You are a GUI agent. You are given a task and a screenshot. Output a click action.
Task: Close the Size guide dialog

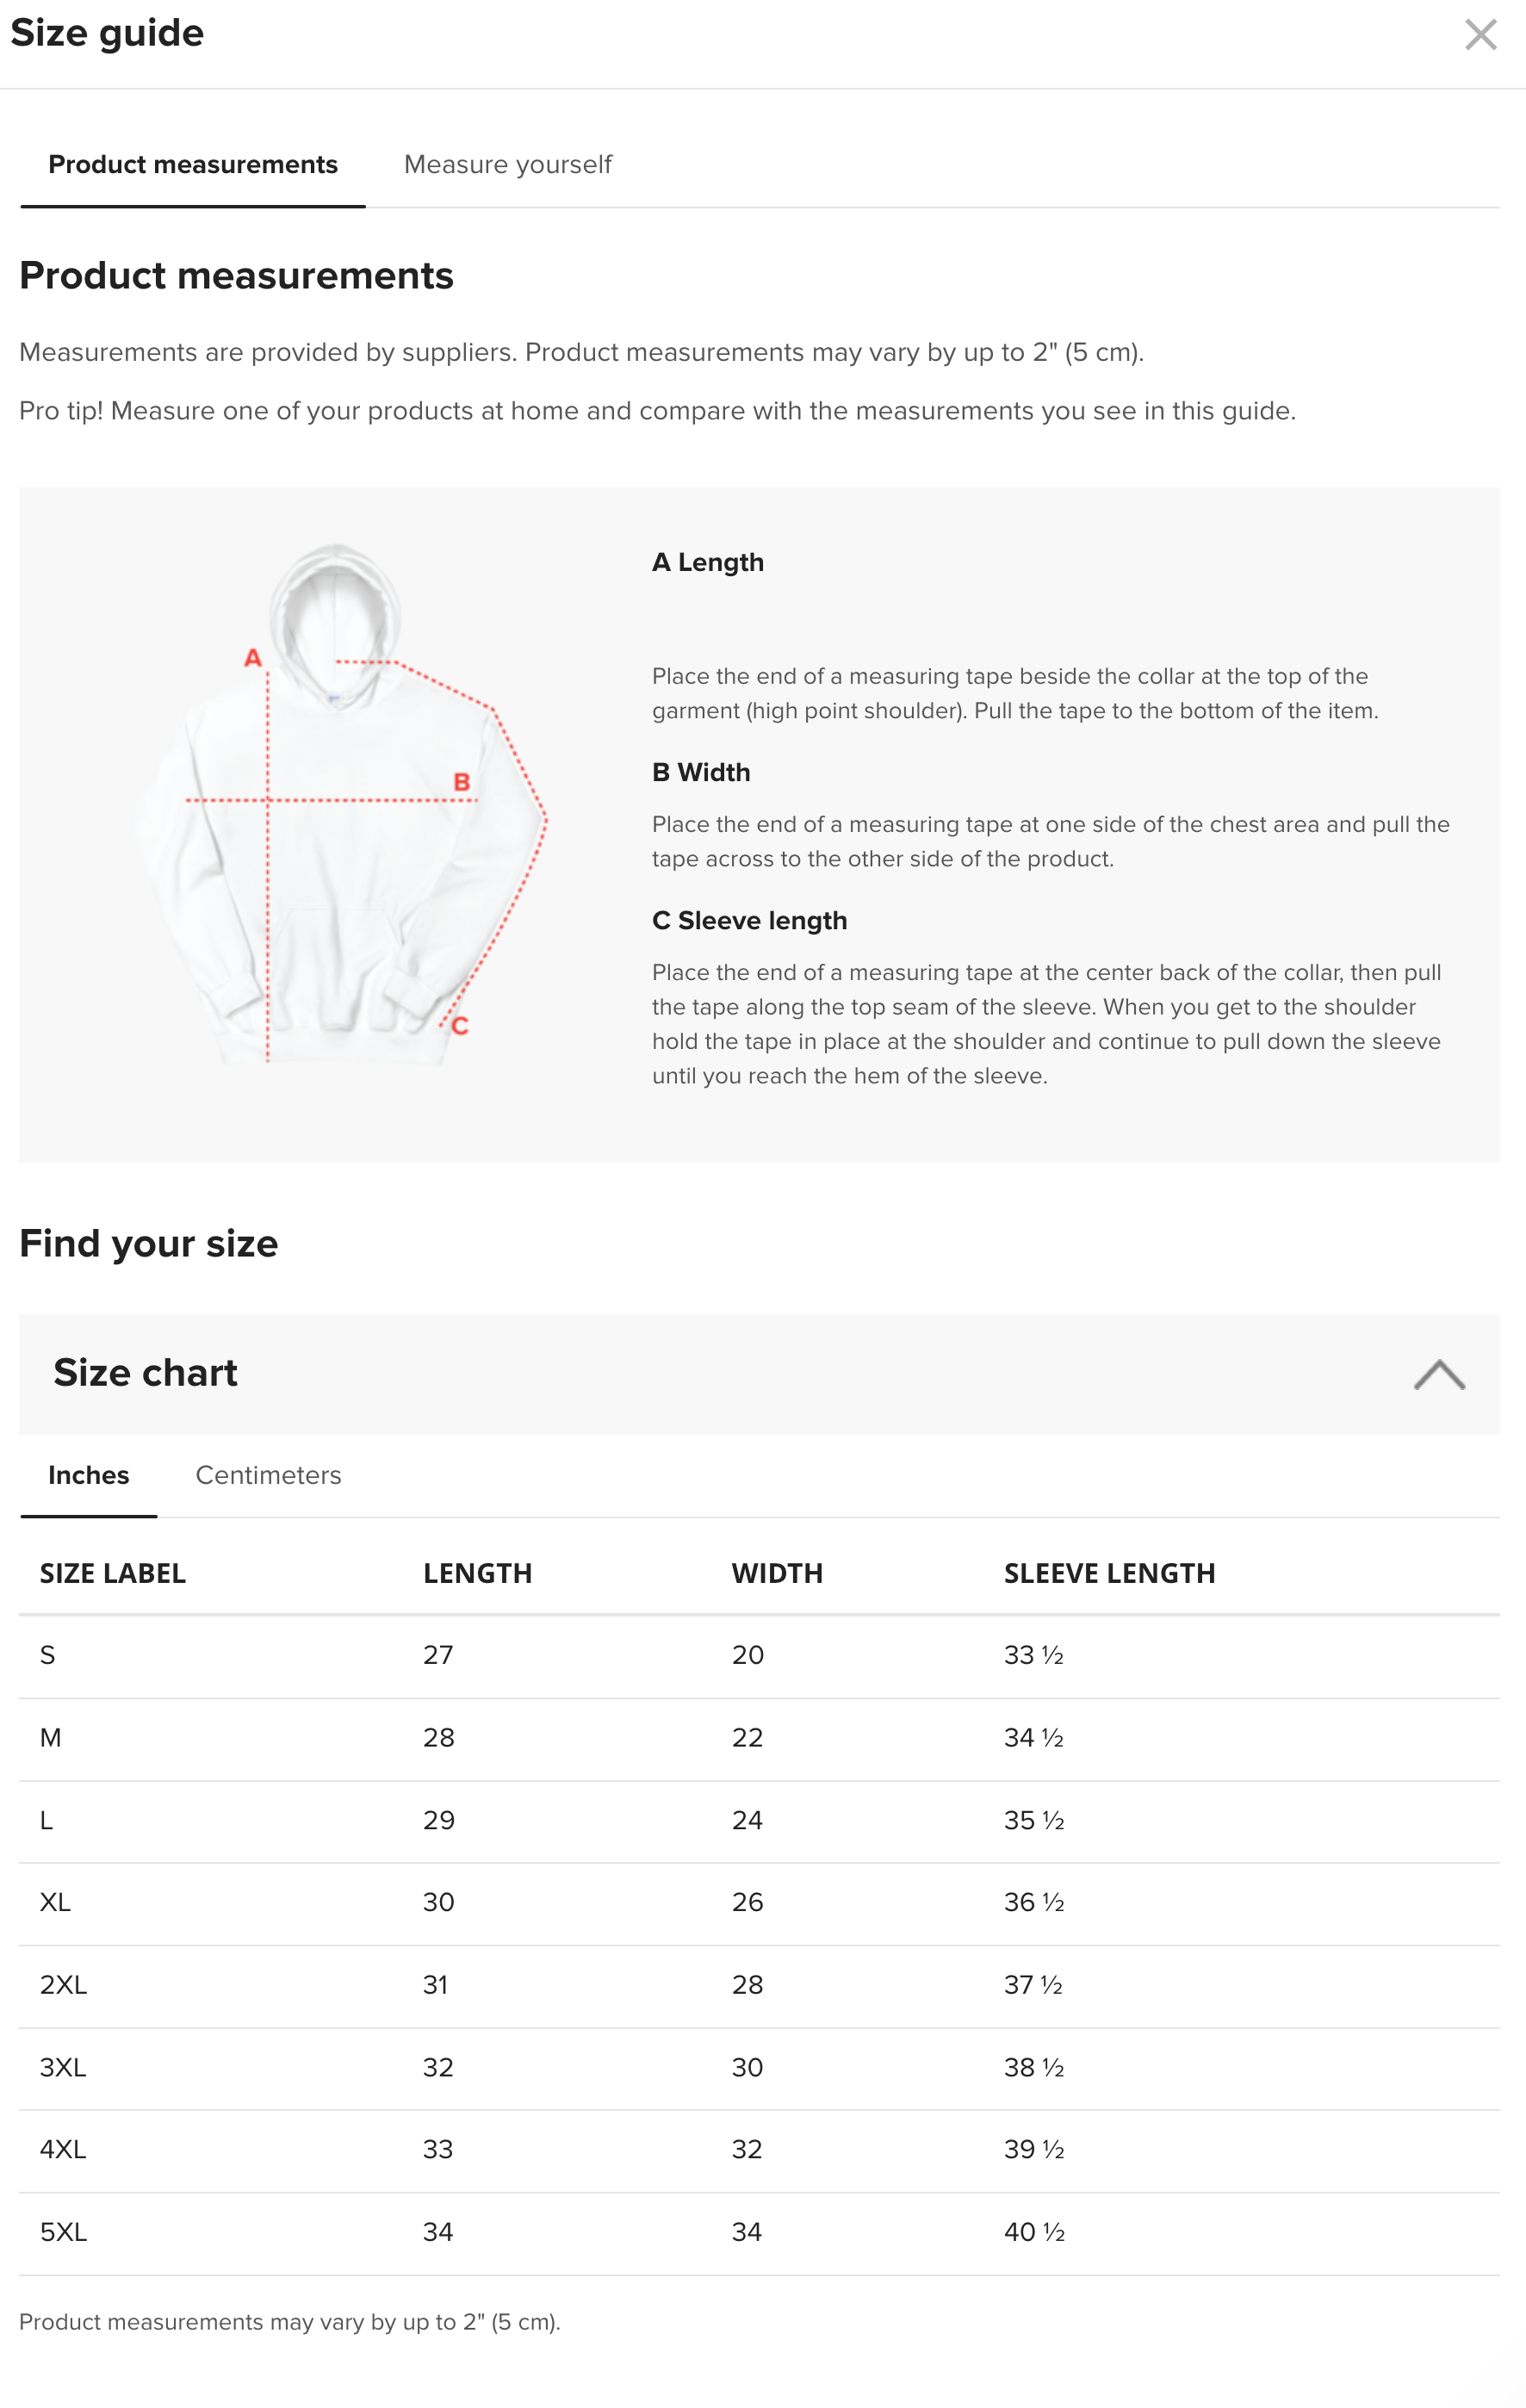click(x=1479, y=35)
